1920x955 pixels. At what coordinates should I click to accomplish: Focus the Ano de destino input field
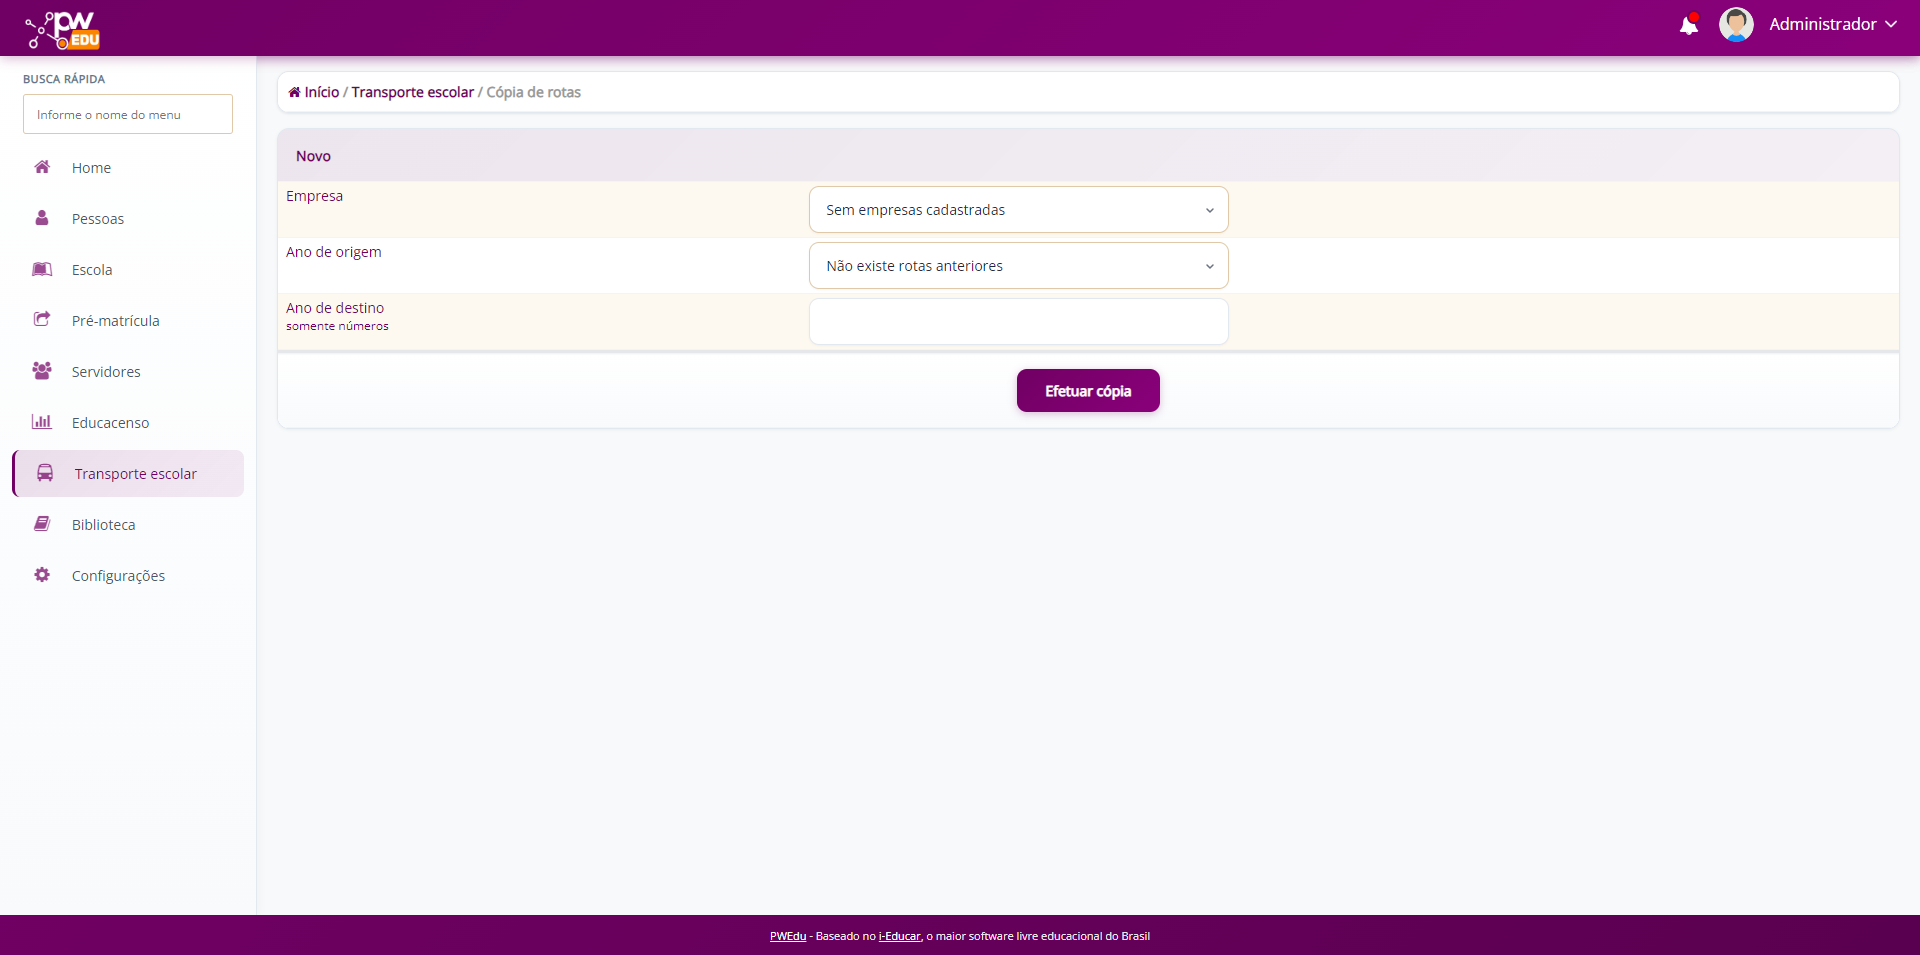(1018, 322)
